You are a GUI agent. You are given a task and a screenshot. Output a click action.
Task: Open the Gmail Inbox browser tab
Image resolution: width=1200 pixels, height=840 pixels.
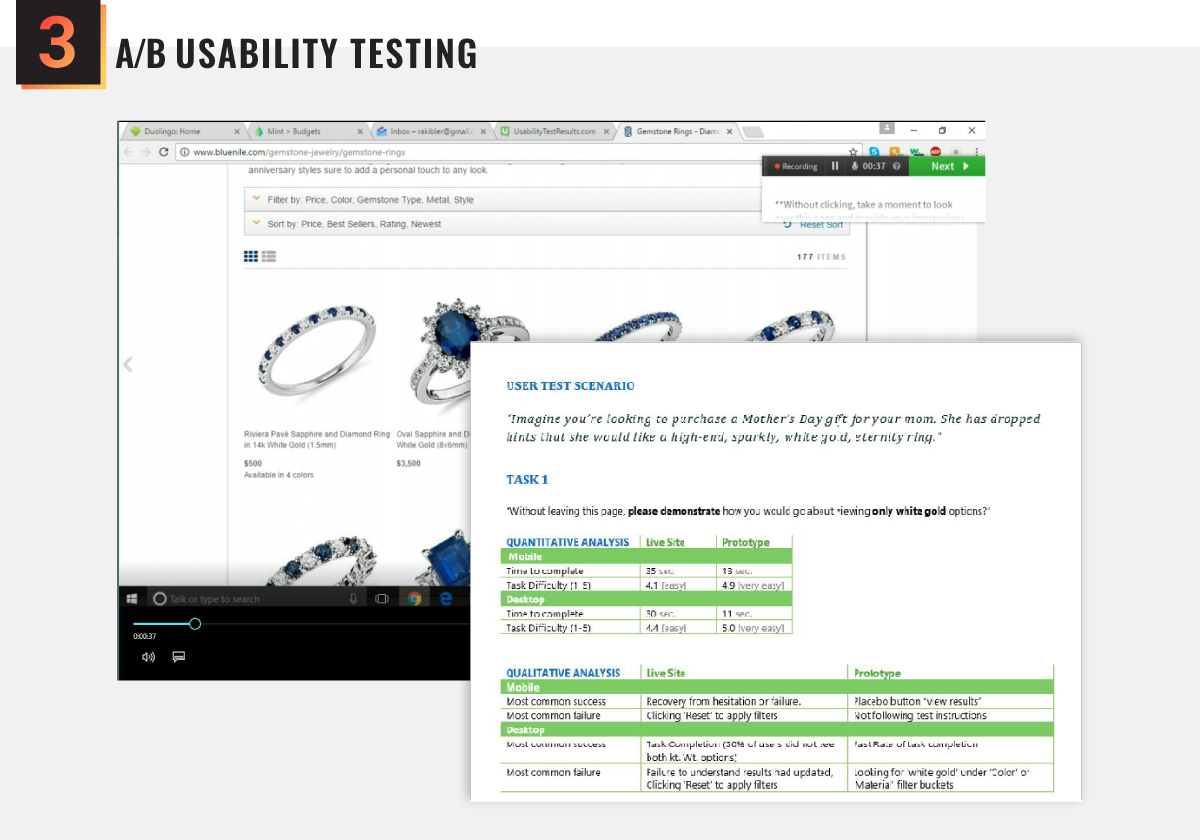pyautogui.click(x=432, y=131)
